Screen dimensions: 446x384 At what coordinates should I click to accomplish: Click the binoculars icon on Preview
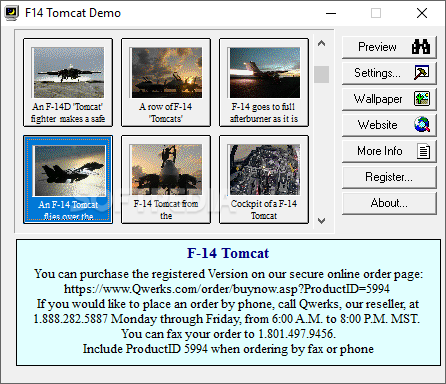click(421, 47)
